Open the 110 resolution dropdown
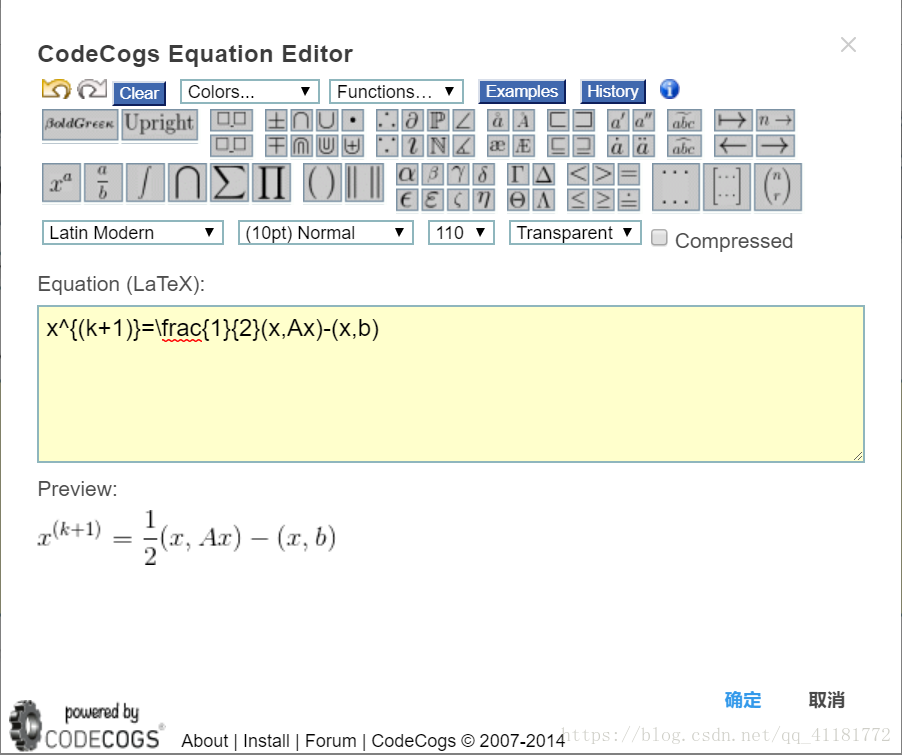Viewport: 902px width, 755px height. point(461,232)
